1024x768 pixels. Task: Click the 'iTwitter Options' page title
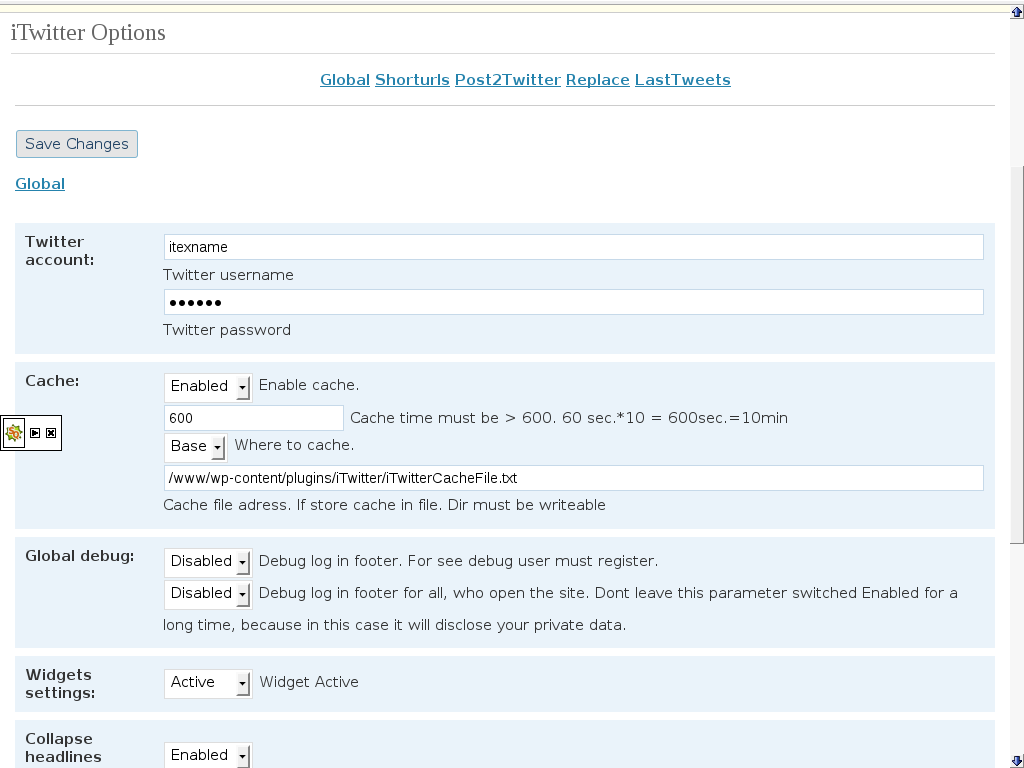[88, 33]
